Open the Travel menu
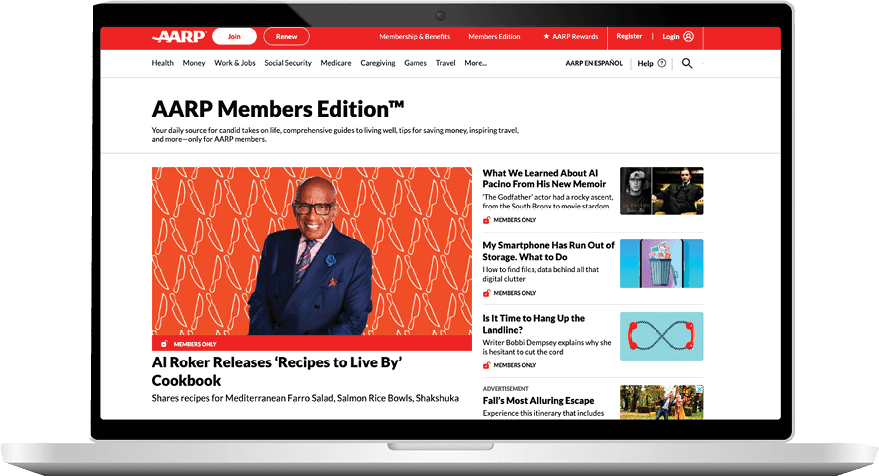879x476 pixels. click(x=446, y=63)
